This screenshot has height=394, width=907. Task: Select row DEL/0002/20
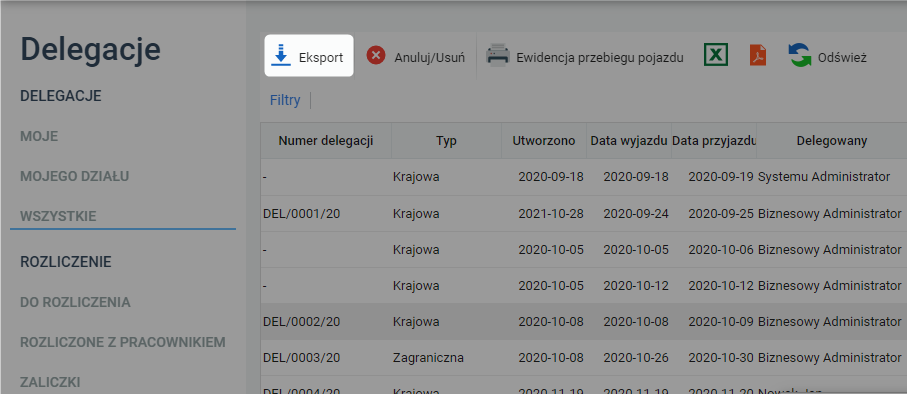pos(584,321)
